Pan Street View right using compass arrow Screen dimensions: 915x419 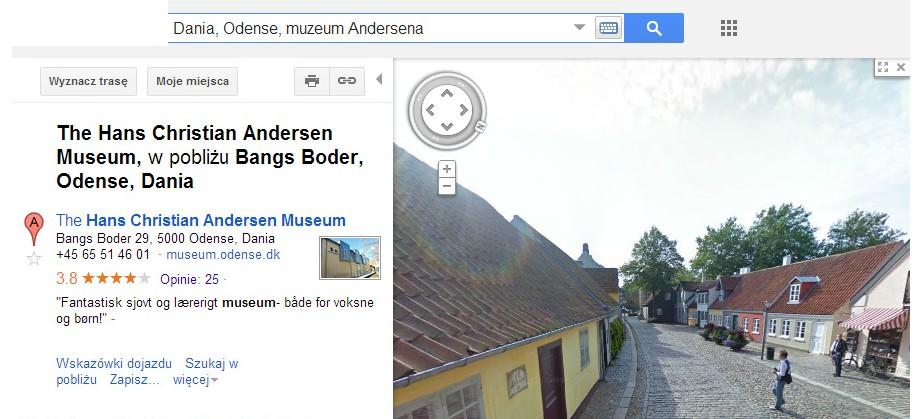(464, 110)
